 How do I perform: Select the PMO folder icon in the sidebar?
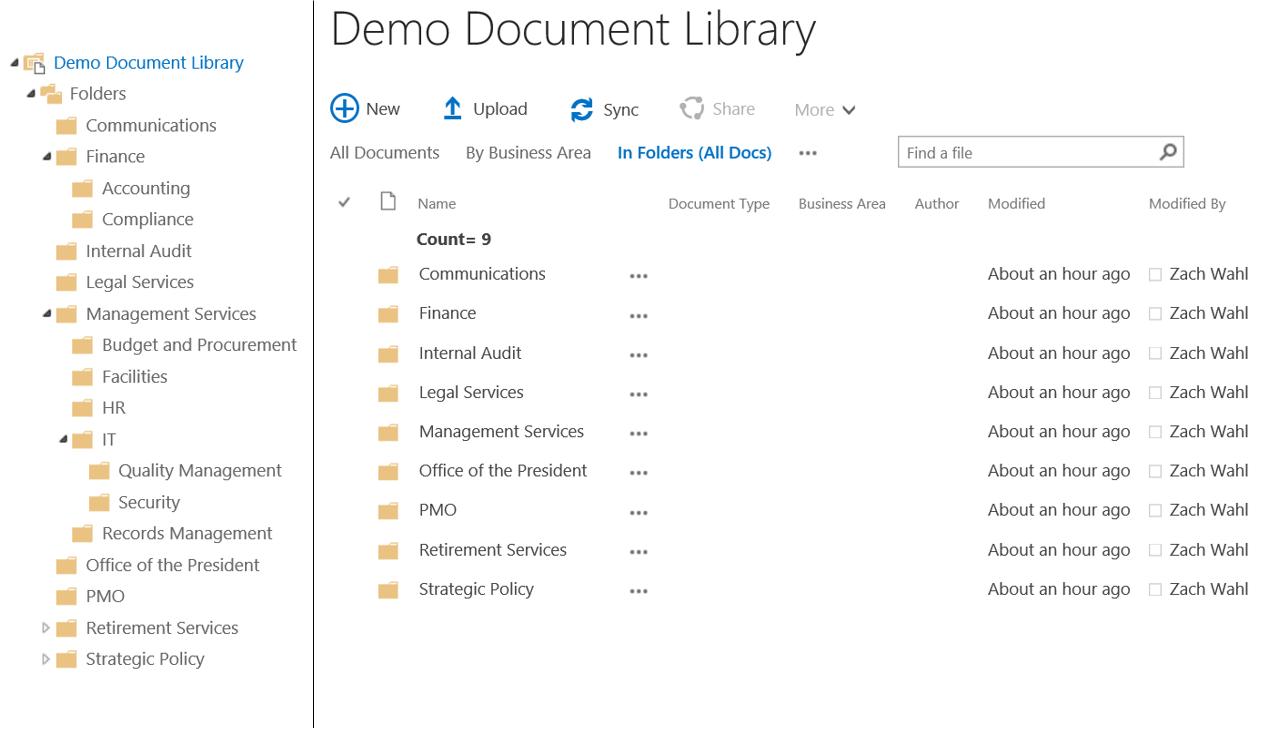pos(66,596)
